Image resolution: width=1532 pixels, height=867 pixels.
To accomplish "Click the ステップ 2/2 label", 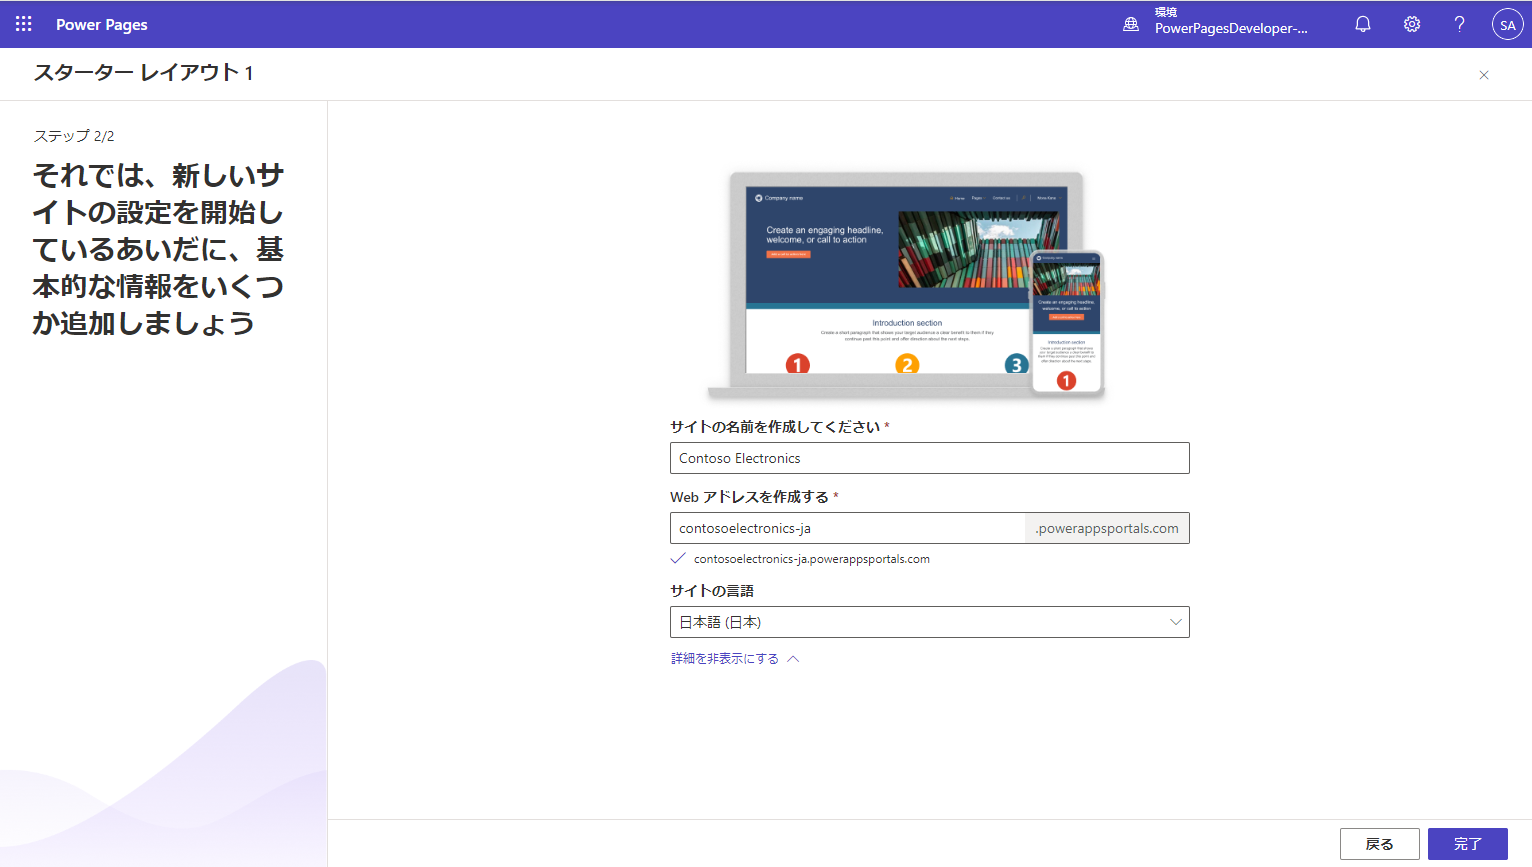I will (x=74, y=136).
